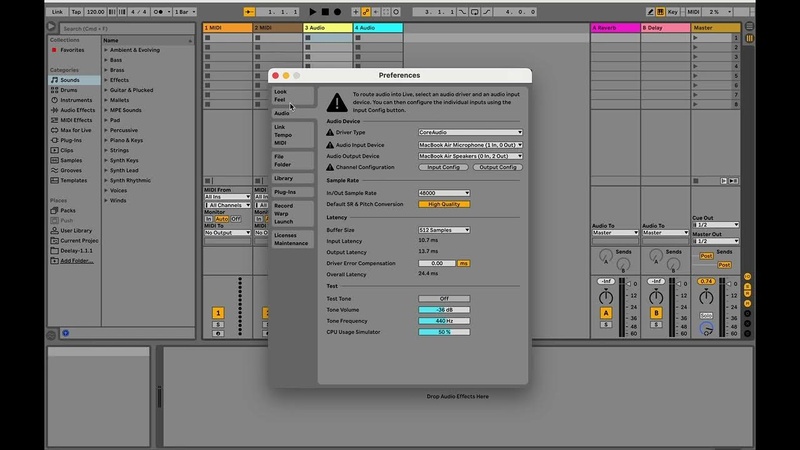This screenshot has width=800, height=450.
Task: Open Library preferences tab
Action: [292, 179]
